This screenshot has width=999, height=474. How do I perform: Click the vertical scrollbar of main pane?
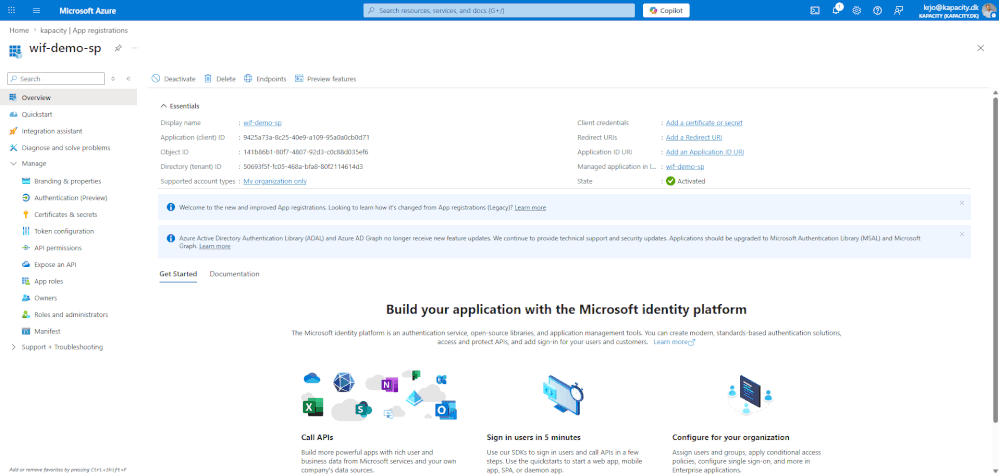coord(995,258)
